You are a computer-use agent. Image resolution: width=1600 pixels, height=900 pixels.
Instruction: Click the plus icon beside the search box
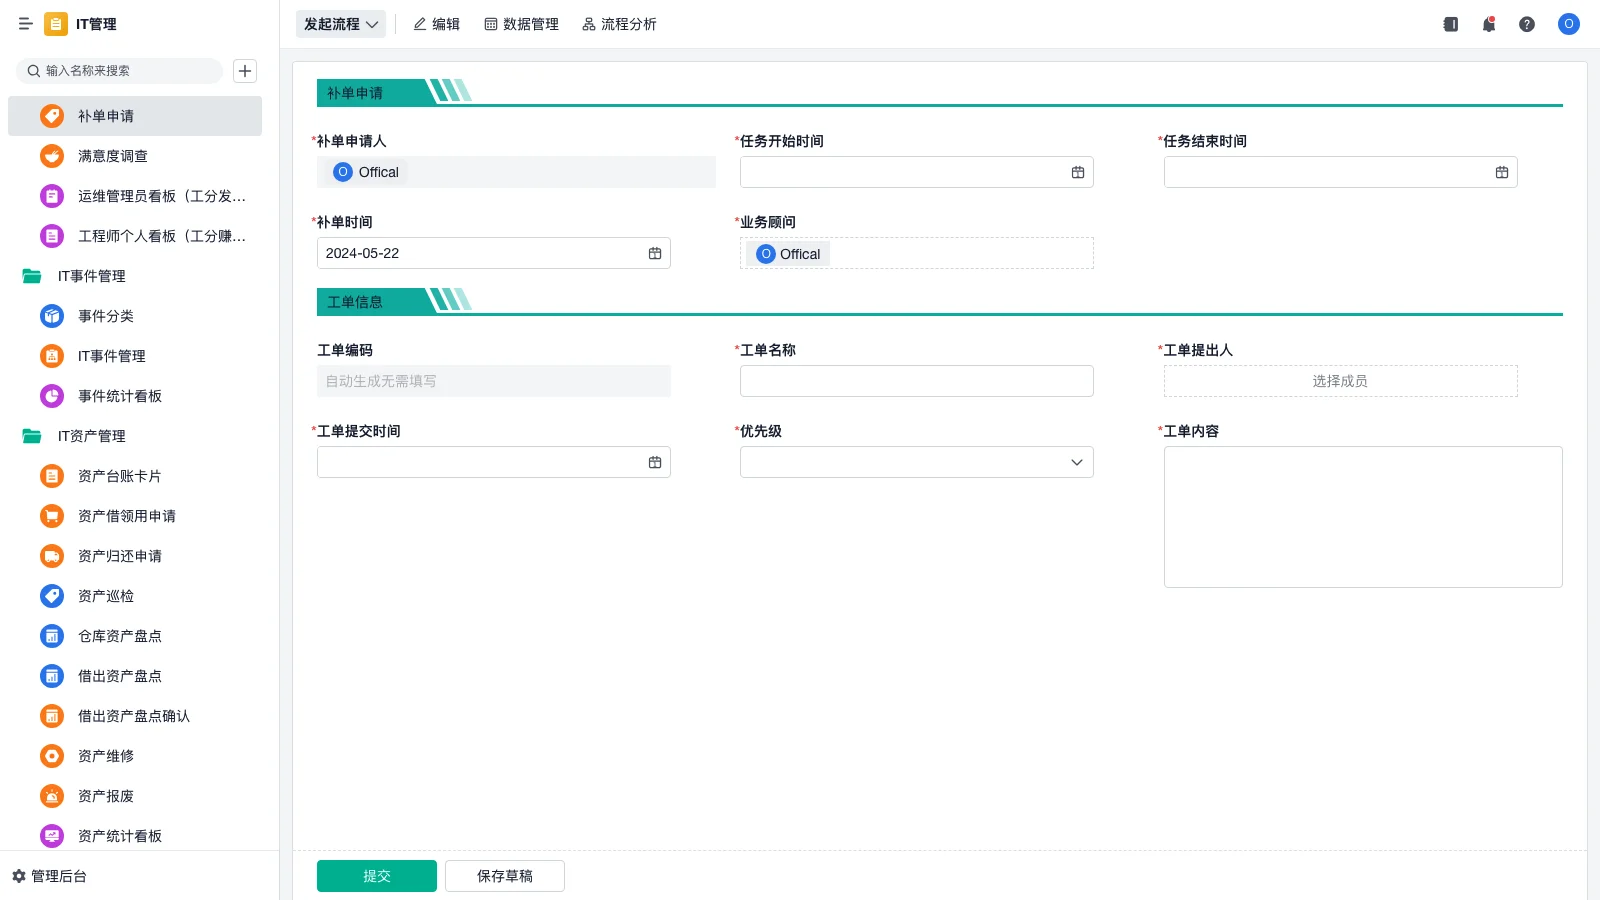245,71
